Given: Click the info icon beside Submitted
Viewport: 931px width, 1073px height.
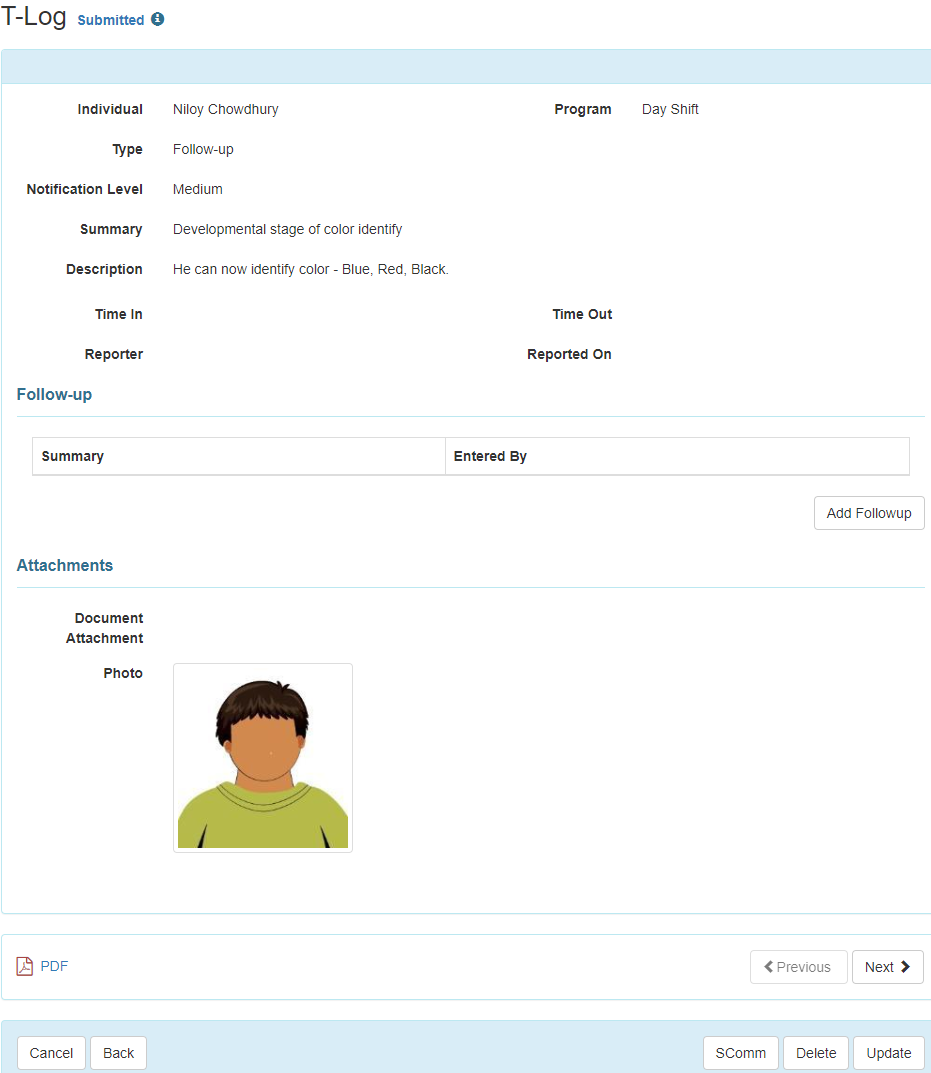Looking at the screenshot, I should [x=157, y=19].
